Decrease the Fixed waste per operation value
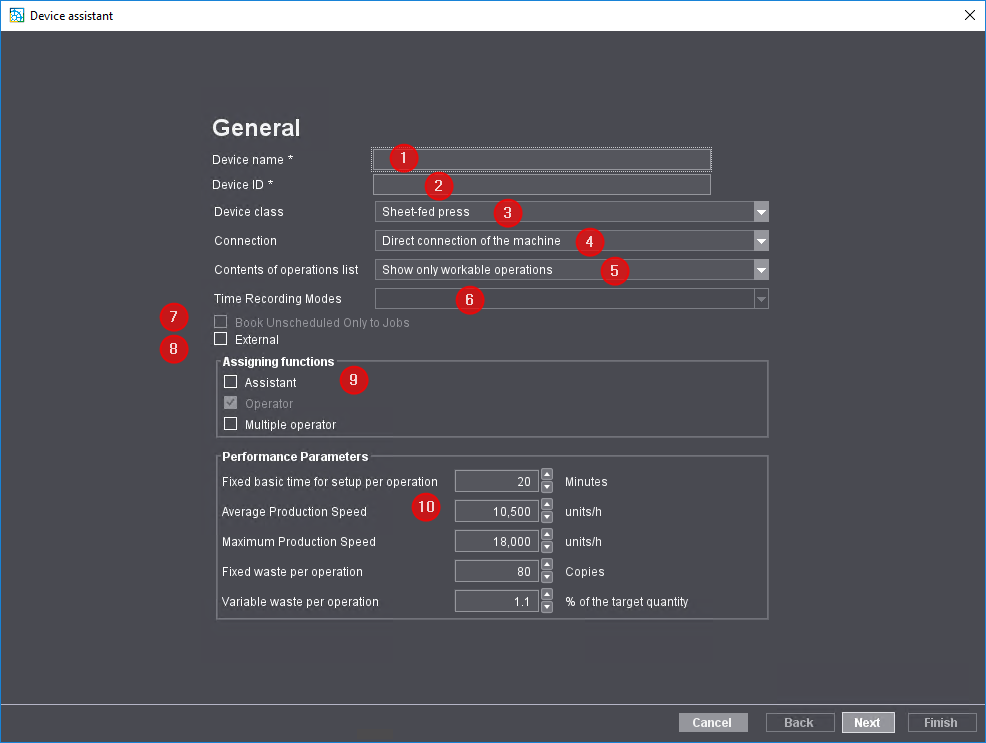Screen dimensions: 986x743 [546, 577]
